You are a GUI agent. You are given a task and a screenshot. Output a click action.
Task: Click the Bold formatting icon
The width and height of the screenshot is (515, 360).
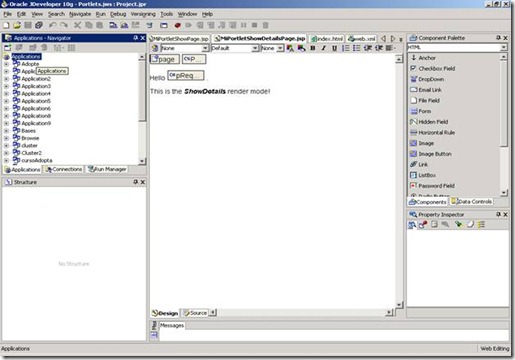click(x=313, y=48)
